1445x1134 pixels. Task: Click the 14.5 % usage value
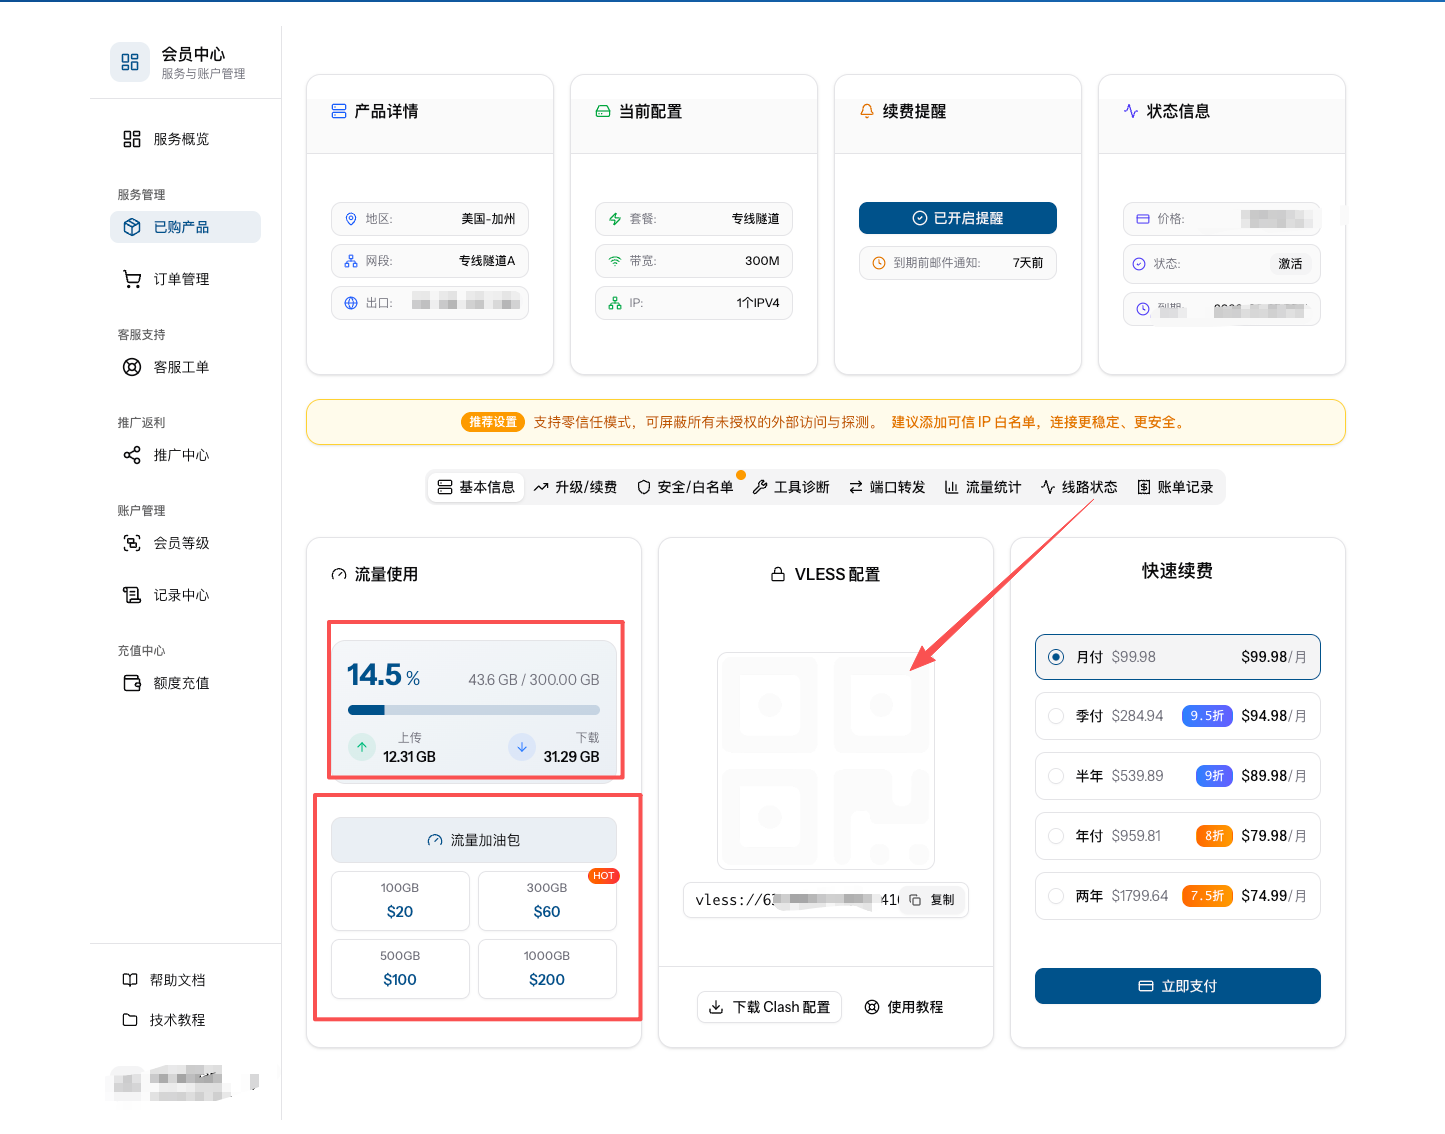(383, 675)
